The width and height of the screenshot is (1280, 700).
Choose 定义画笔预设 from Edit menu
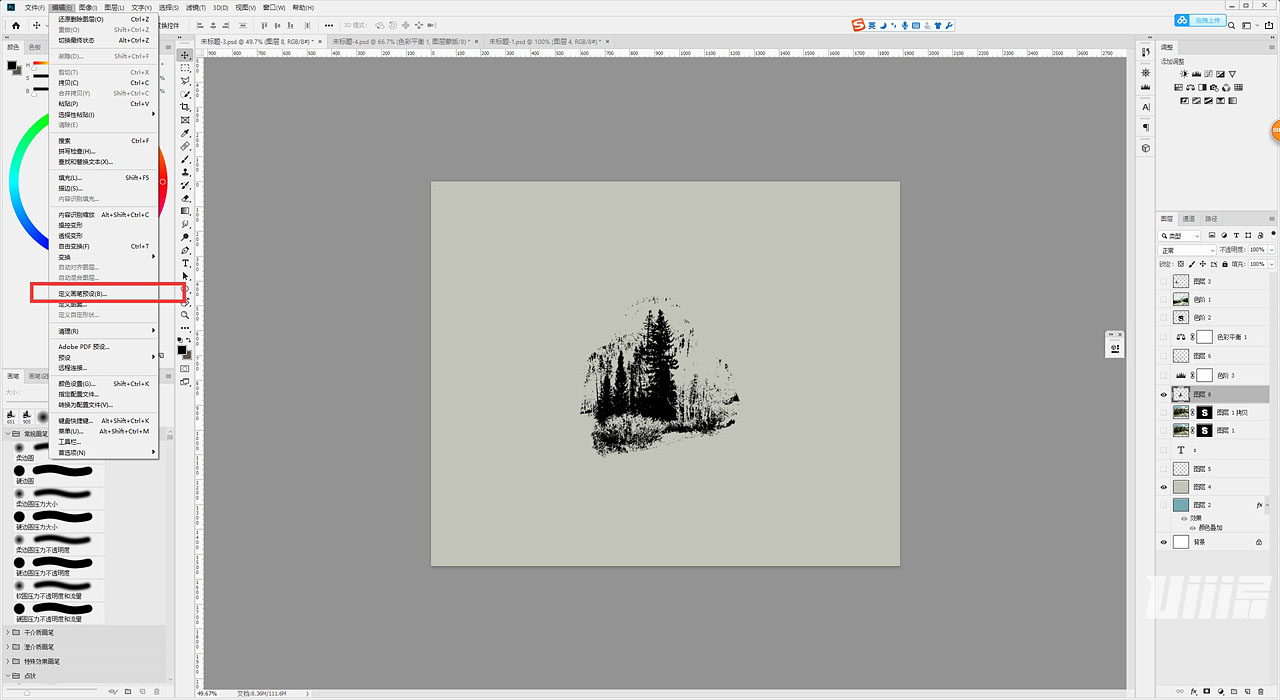click(x=82, y=293)
